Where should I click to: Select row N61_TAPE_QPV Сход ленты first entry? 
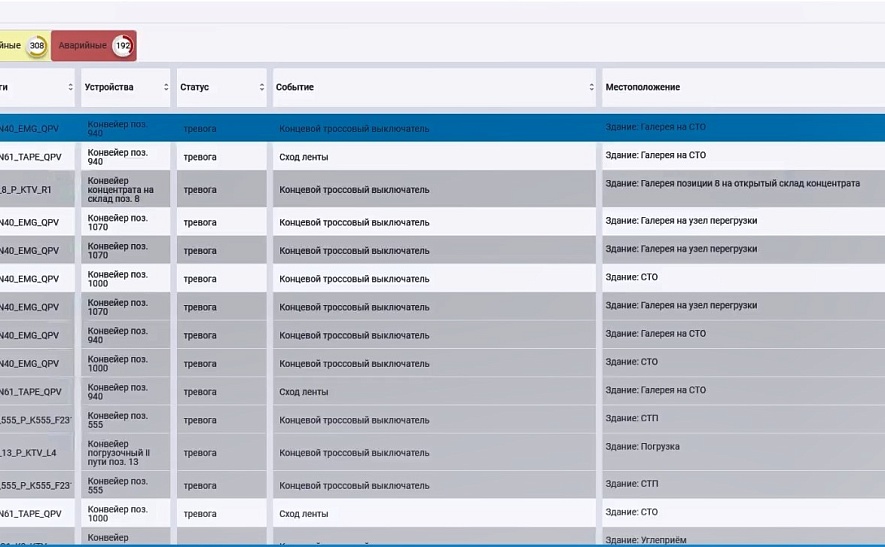click(442, 156)
